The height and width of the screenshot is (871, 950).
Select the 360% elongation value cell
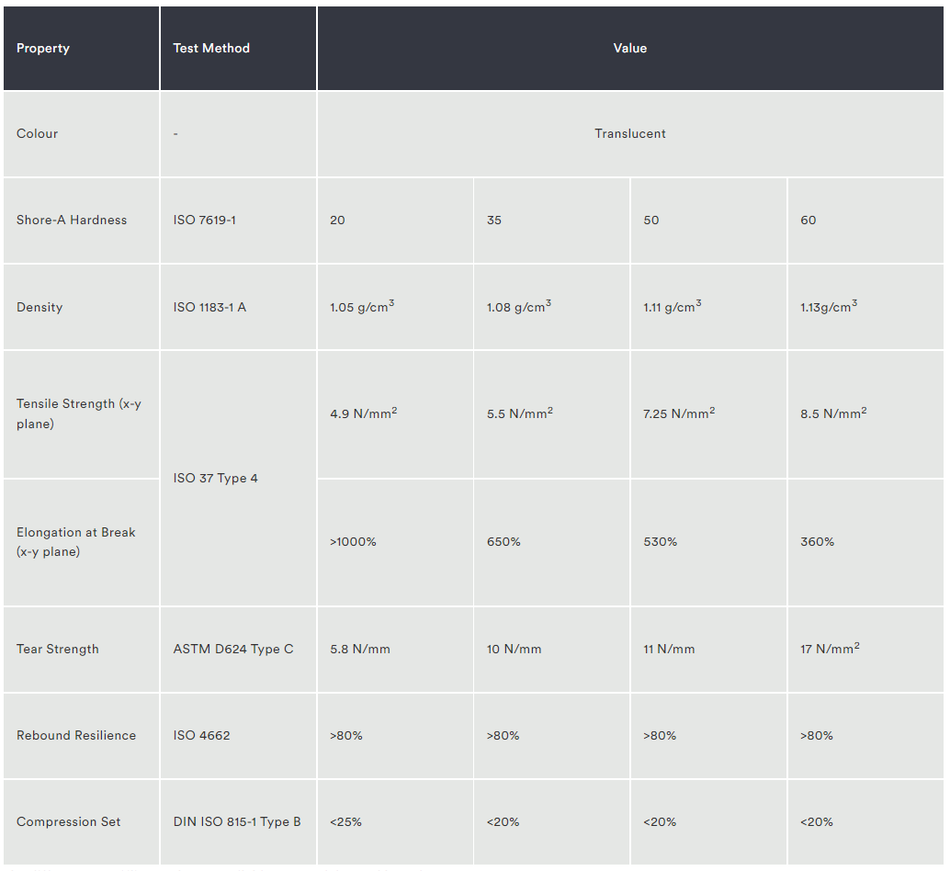[x=866, y=542]
